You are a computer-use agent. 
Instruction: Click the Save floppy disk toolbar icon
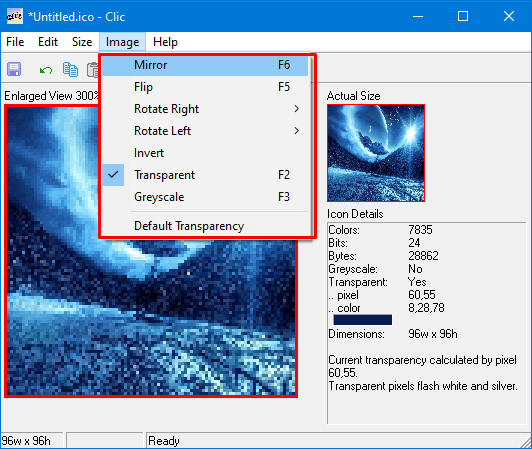(x=14, y=69)
